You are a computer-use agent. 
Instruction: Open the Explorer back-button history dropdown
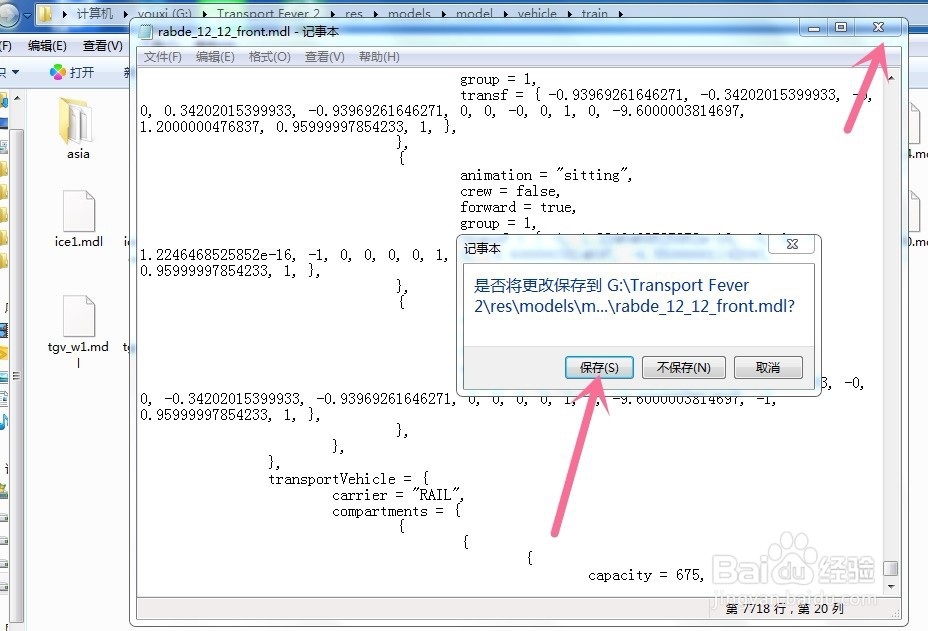coord(27,16)
